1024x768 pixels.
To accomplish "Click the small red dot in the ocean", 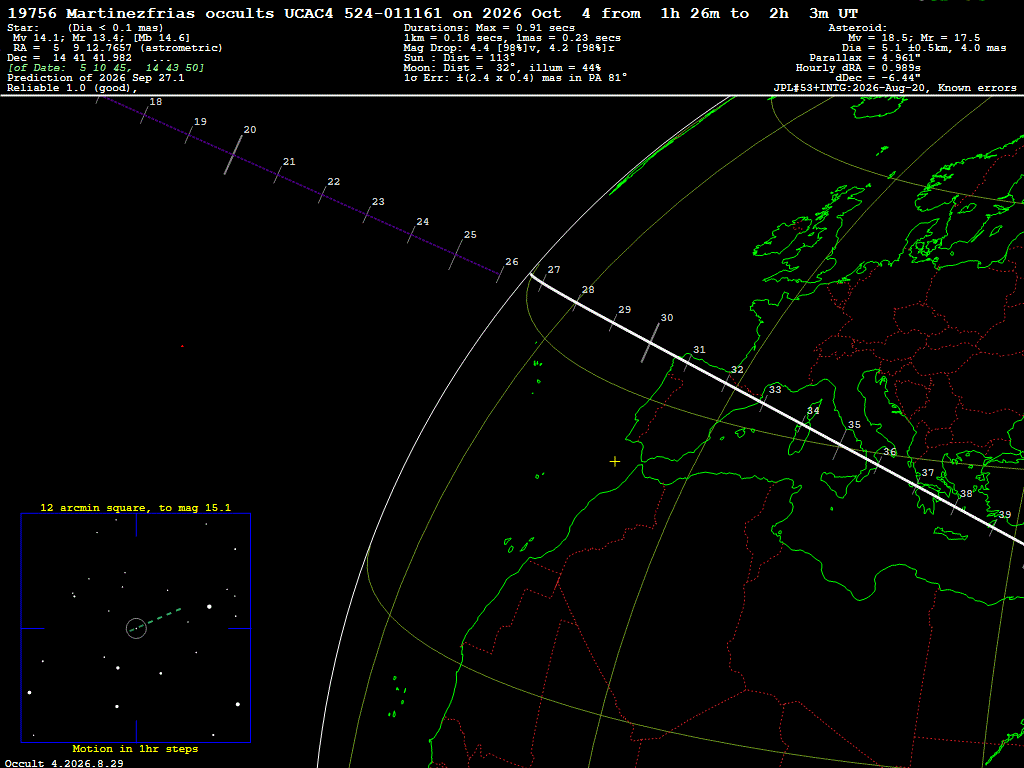I will (x=182, y=346).
